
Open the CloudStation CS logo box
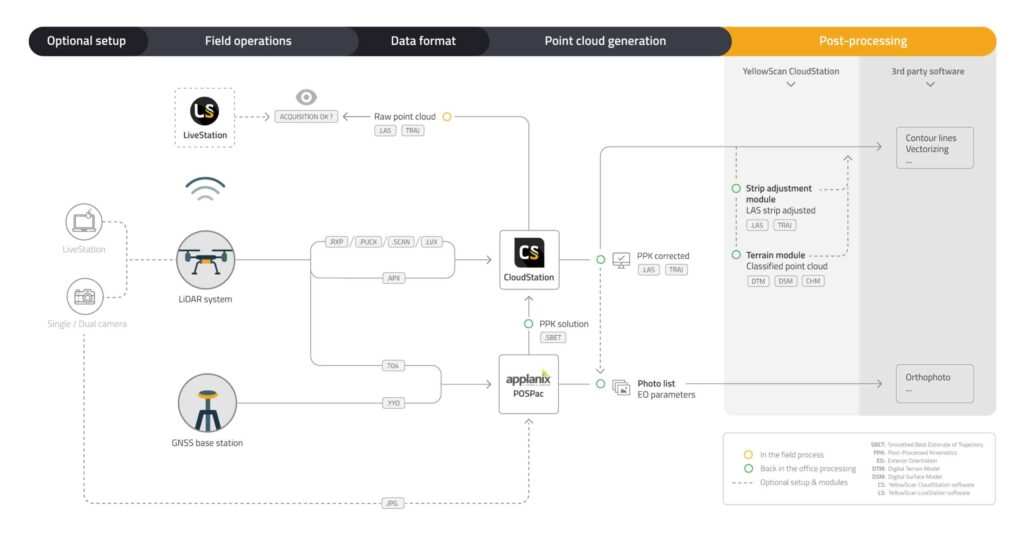coord(529,260)
